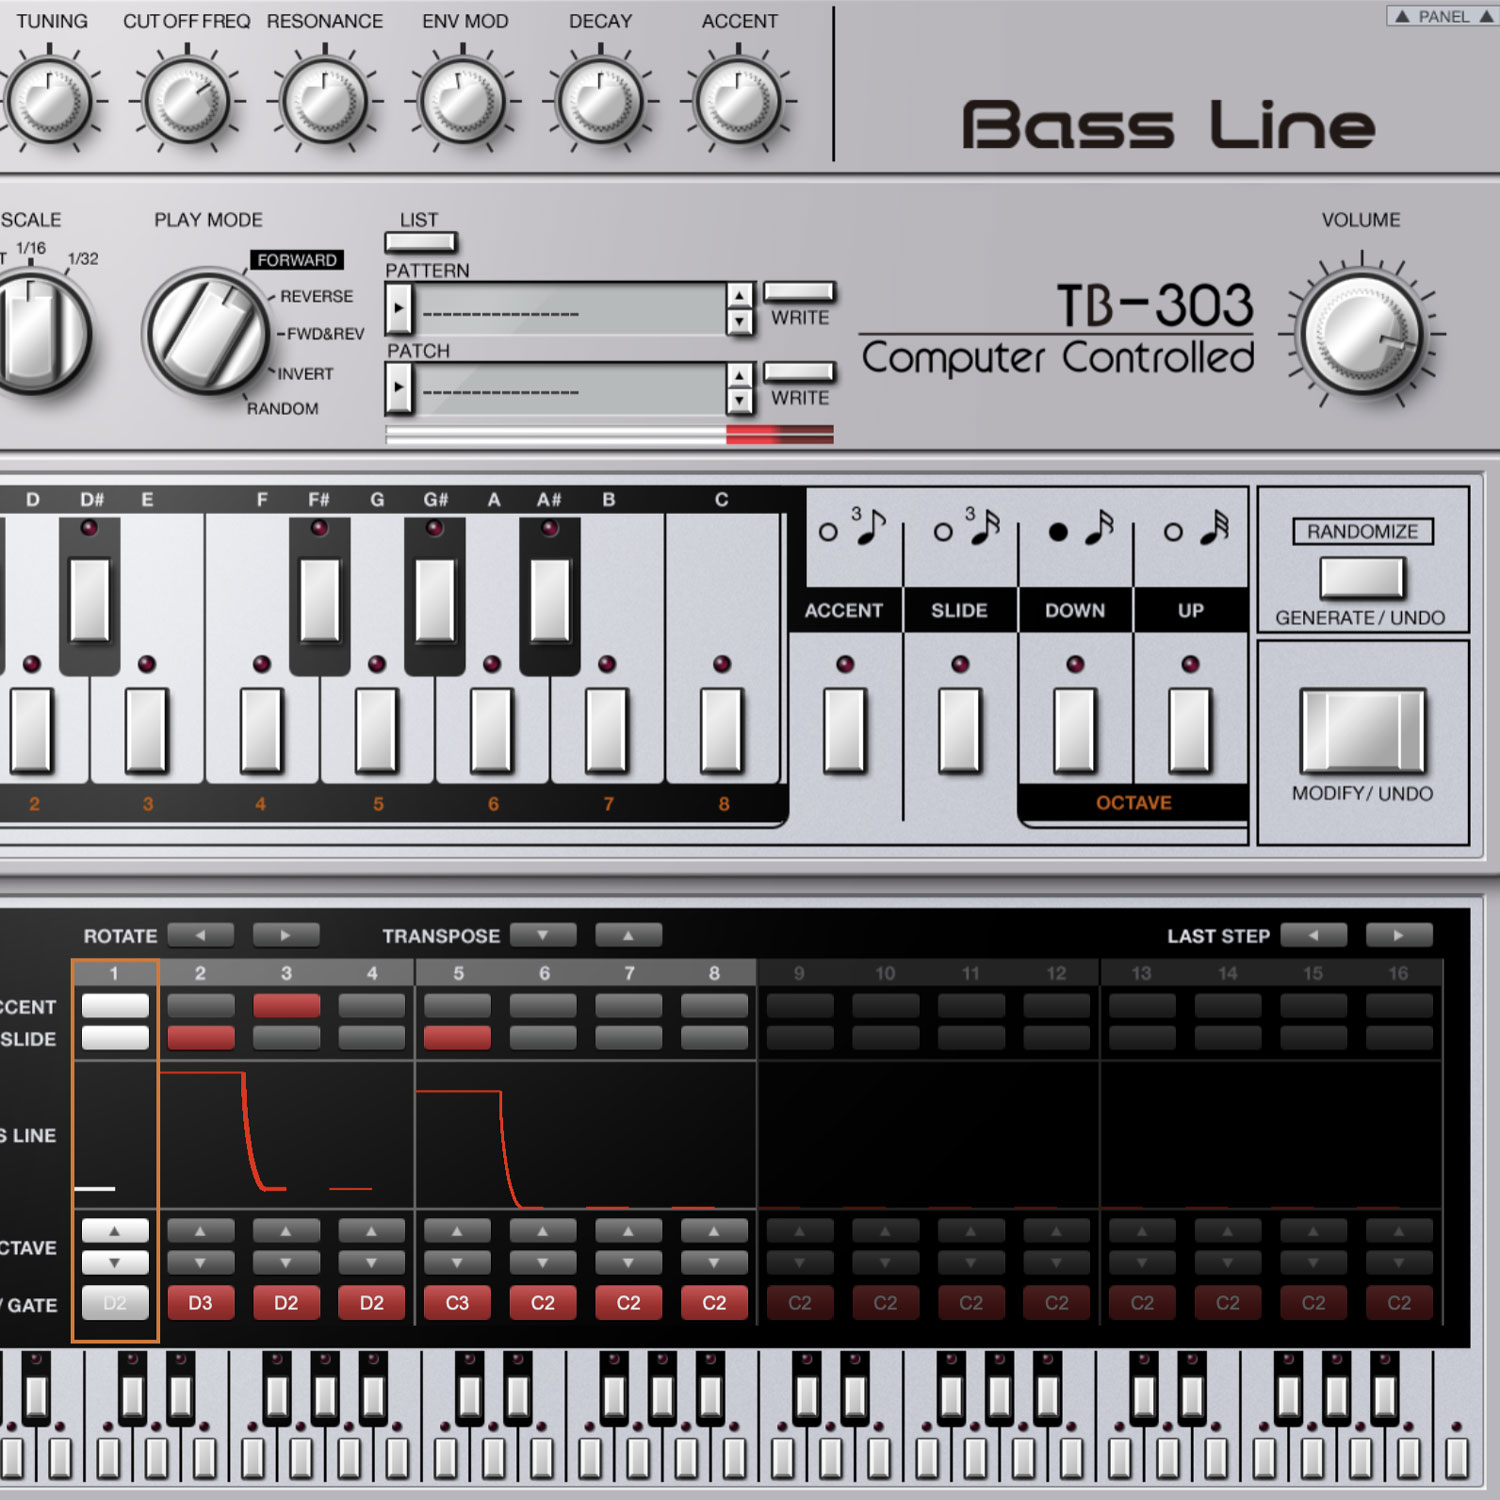Click the Patch play arrow button
The width and height of the screenshot is (1500, 1500).
tap(398, 388)
